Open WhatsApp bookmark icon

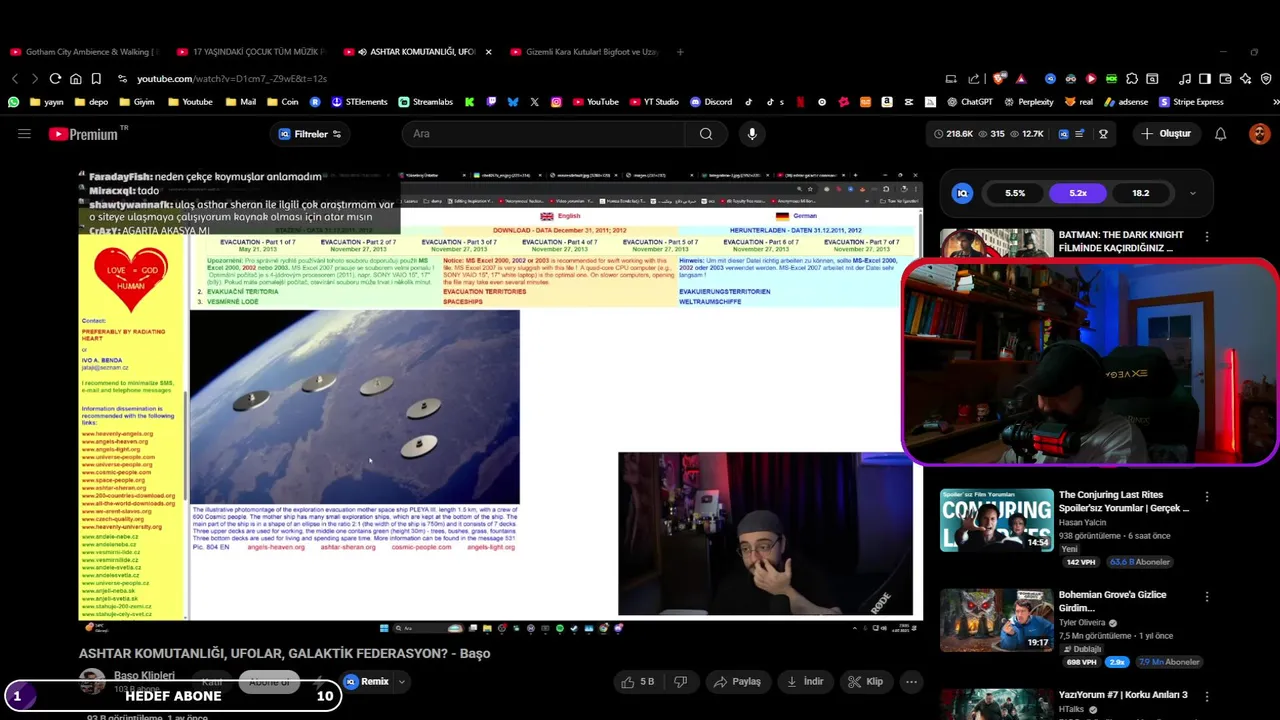pos(13,101)
